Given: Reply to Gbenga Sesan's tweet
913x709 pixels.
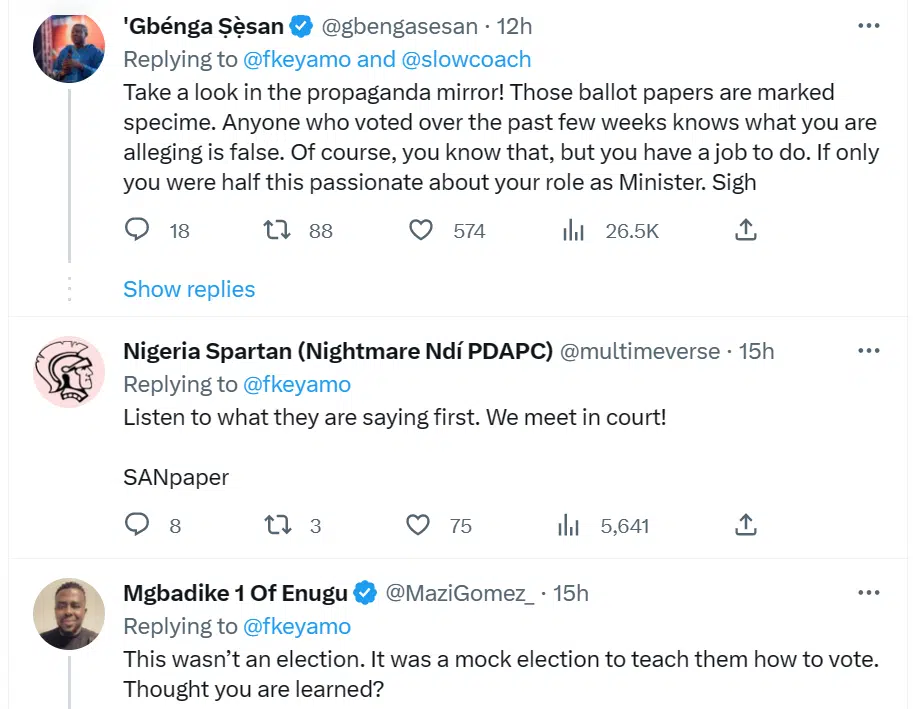Looking at the screenshot, I should tap(137, 231).
